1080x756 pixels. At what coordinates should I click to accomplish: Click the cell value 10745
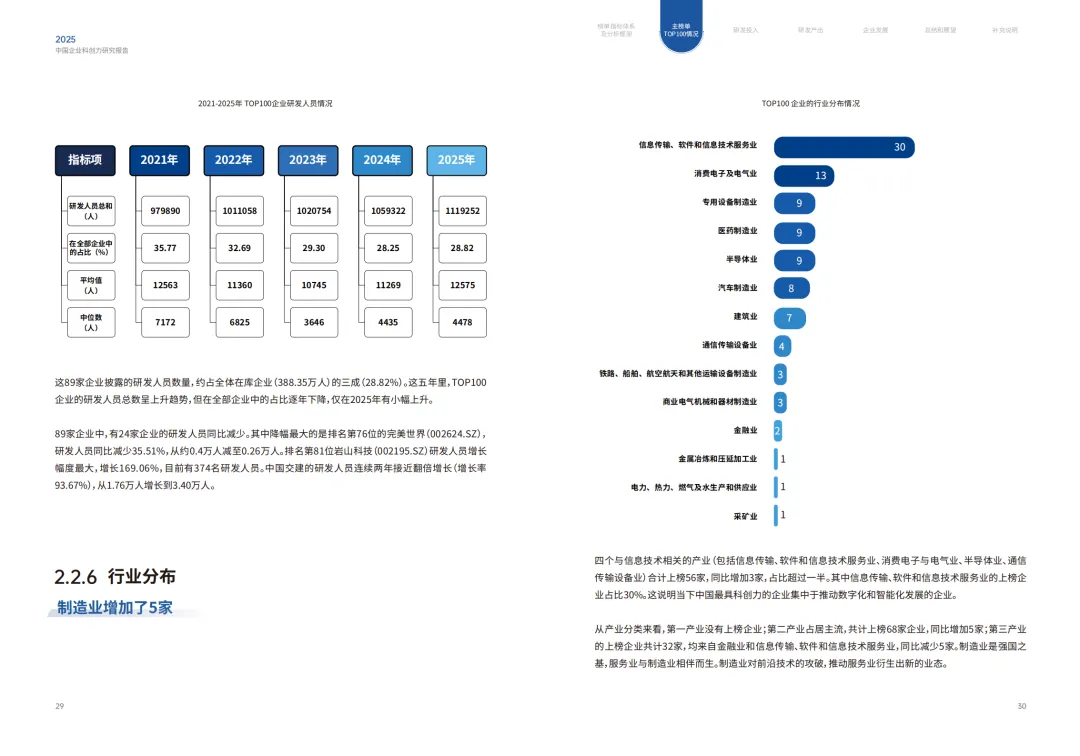pyautogui.click(x=314, y=285)
